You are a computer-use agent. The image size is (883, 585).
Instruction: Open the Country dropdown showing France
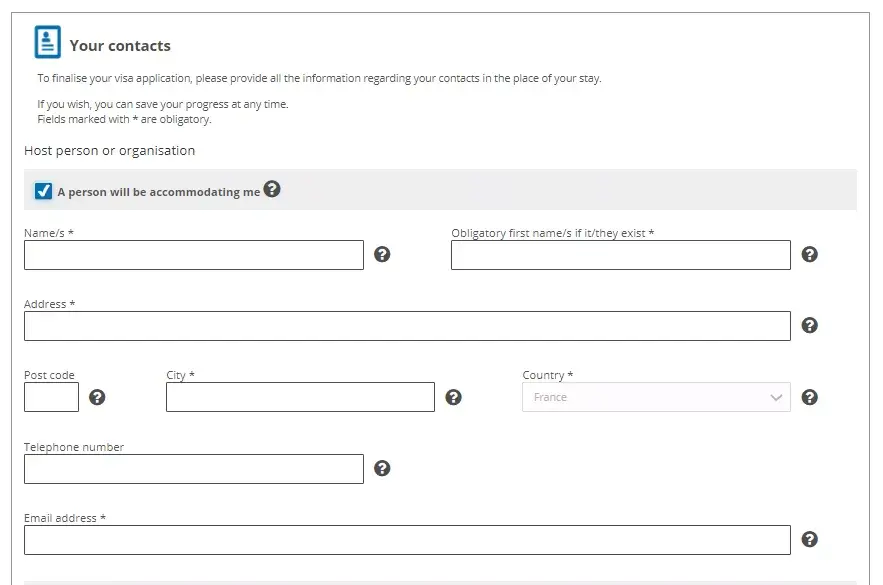[x=645, y=397]
